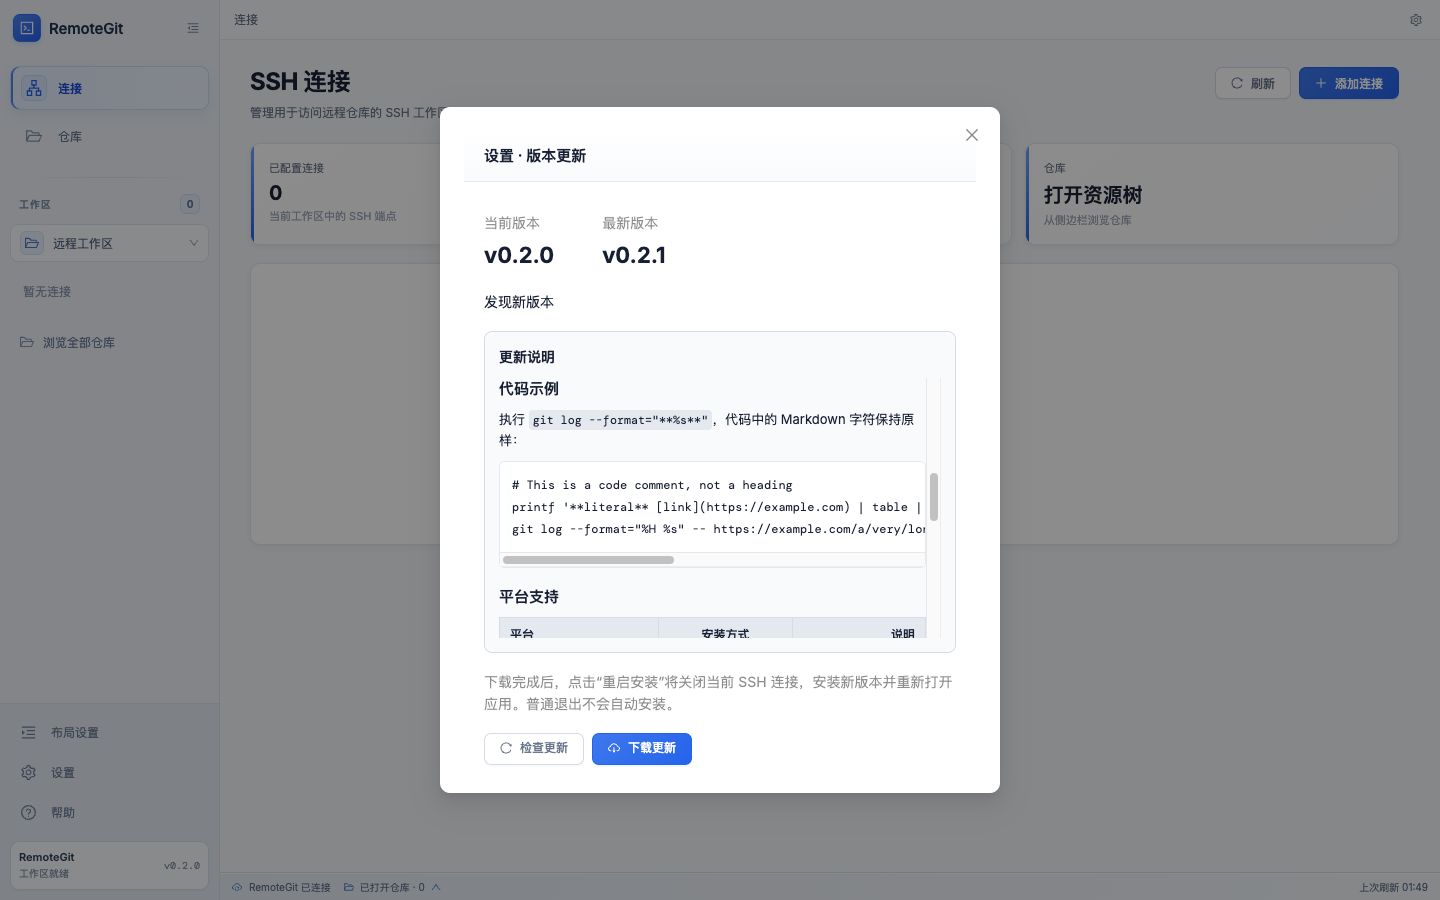The width and height of the screenshot is (1440, 900).
Task: Open settings via top-right gear icon
Action: 1416,20
